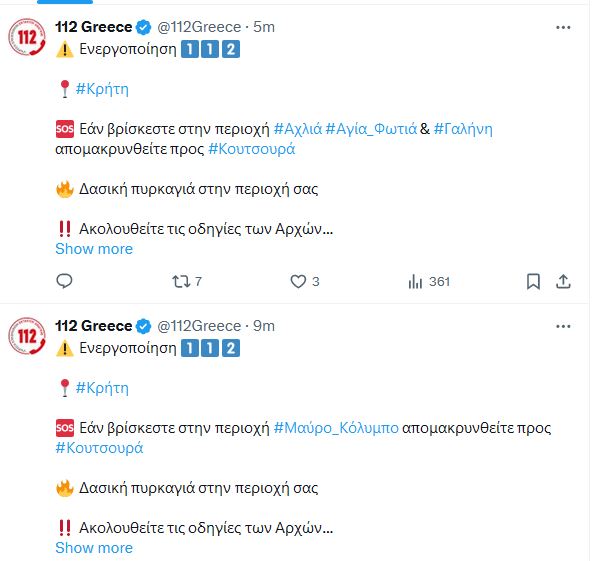Share the first 112 Greece tweet
Screen dimensions: 612x561
pyautogui.click(x=563, y=282)
